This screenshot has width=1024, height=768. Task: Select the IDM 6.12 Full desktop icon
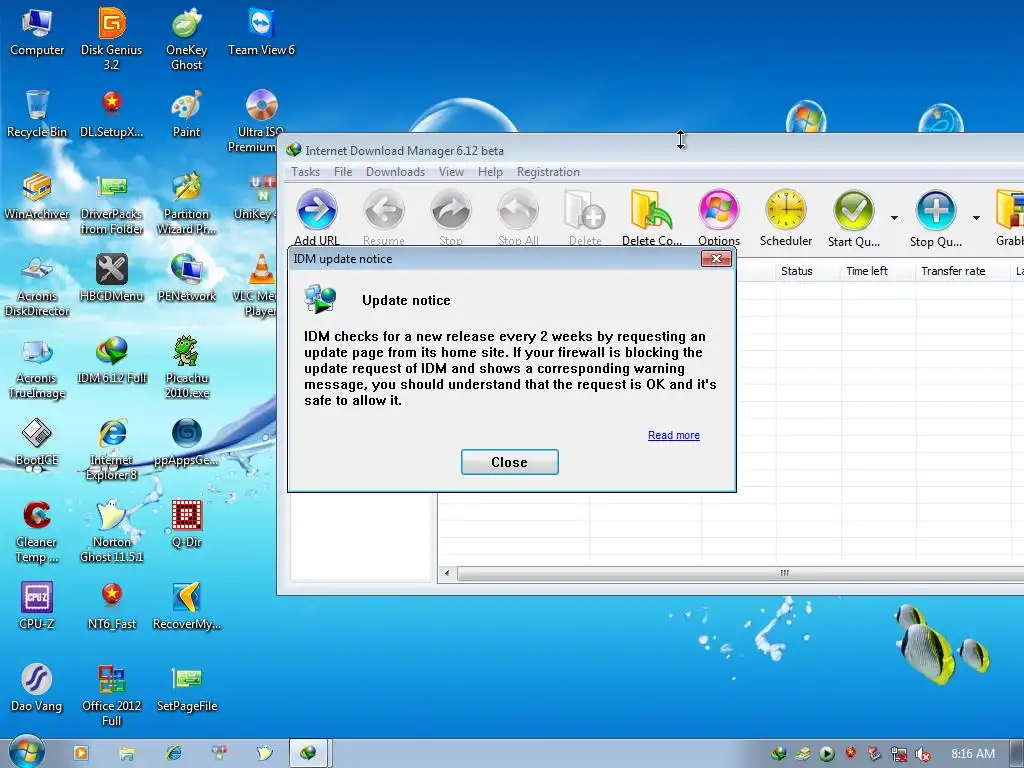(112, 359)
